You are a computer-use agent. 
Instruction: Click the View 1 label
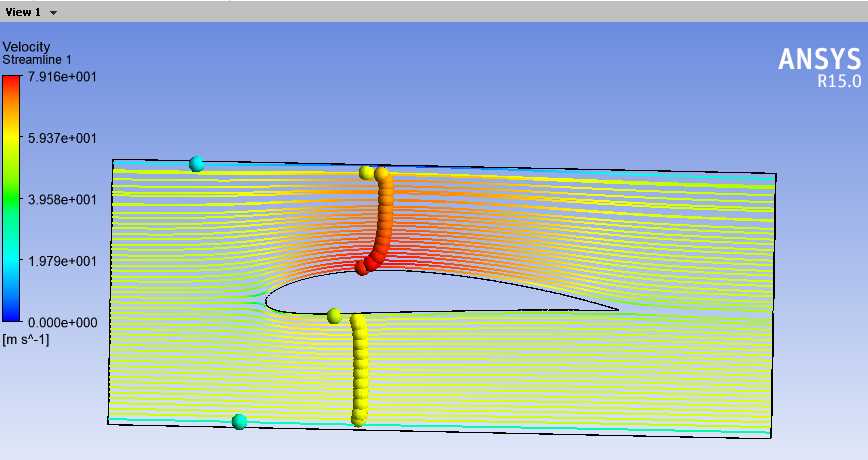23,12
